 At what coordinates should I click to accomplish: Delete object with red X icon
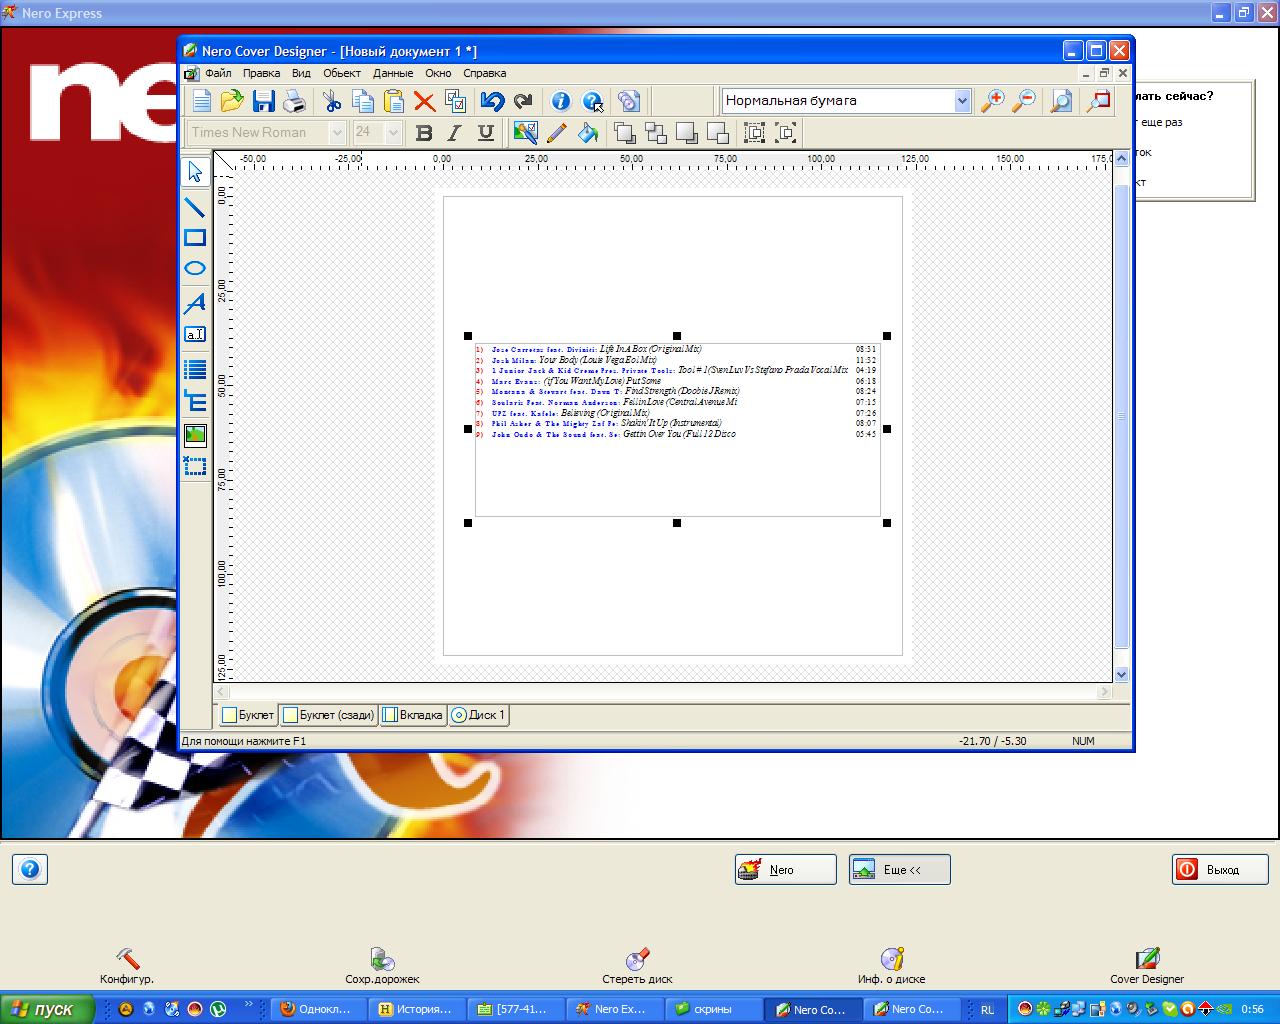click(x=424, y=101)
